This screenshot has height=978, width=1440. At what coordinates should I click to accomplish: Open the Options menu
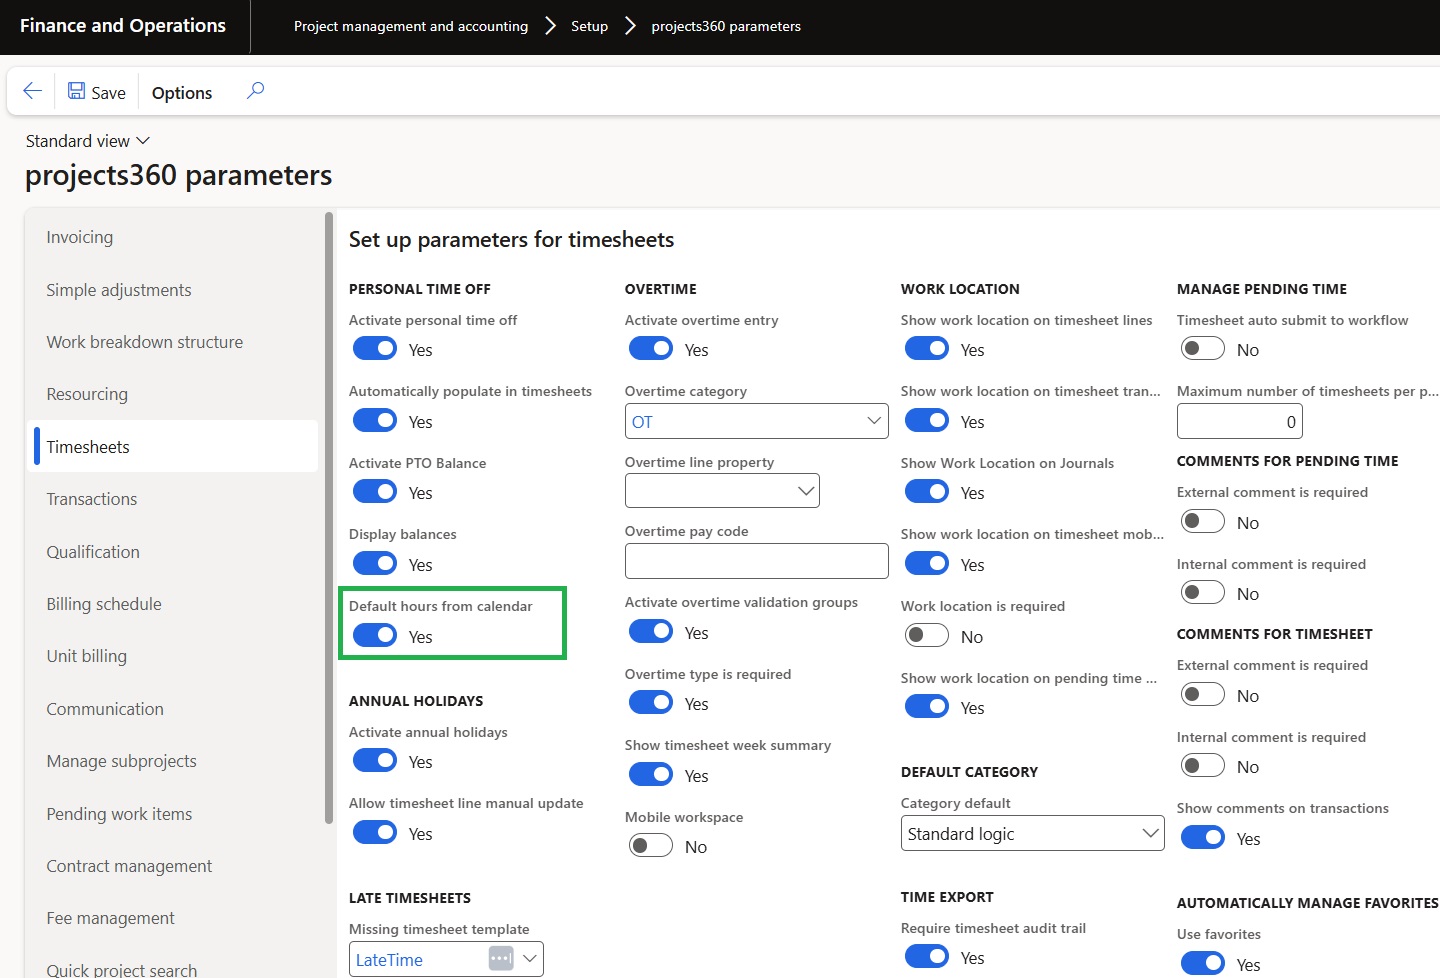pos(182,93)
